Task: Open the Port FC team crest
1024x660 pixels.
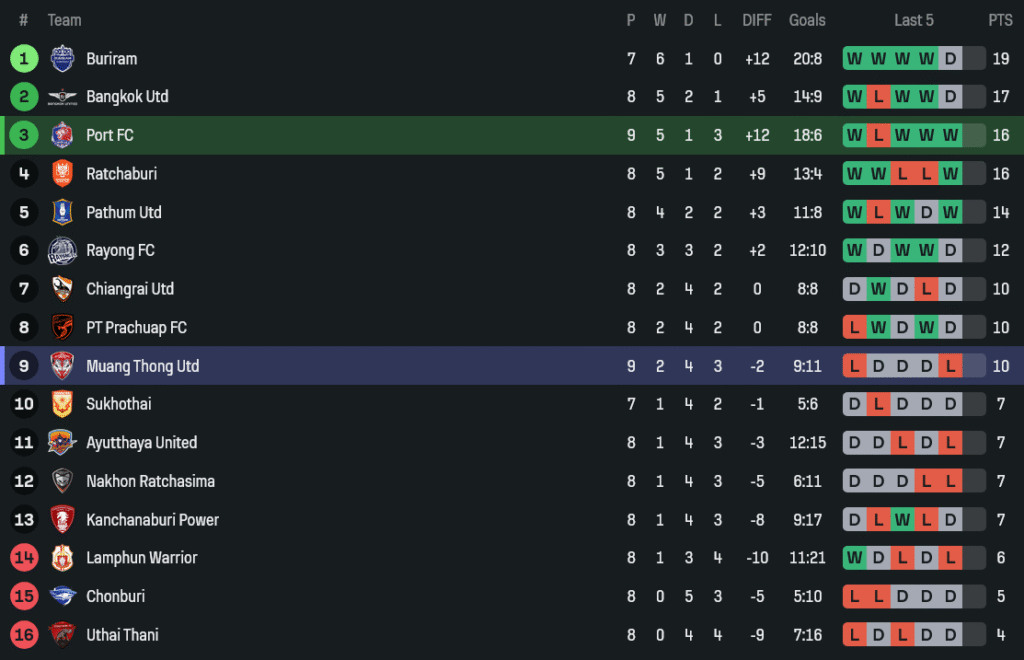Action: coord(62,135)
